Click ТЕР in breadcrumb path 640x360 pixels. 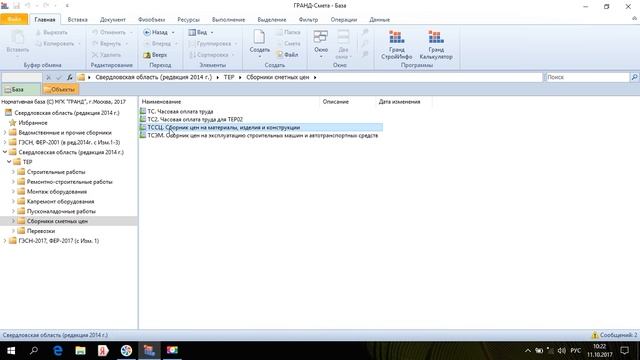point(229,77)
